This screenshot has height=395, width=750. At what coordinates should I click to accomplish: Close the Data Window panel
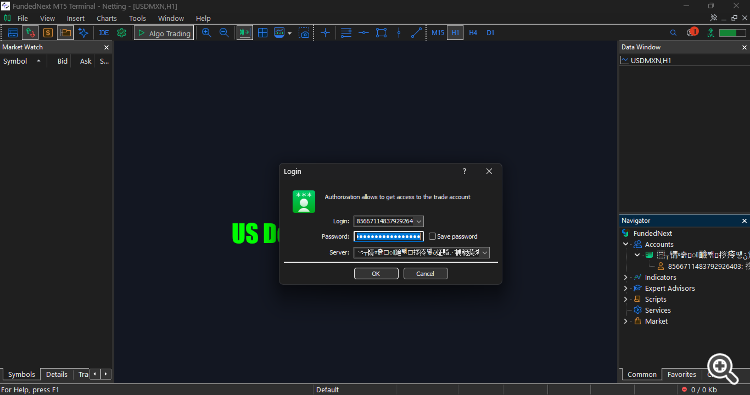[744, 47]
